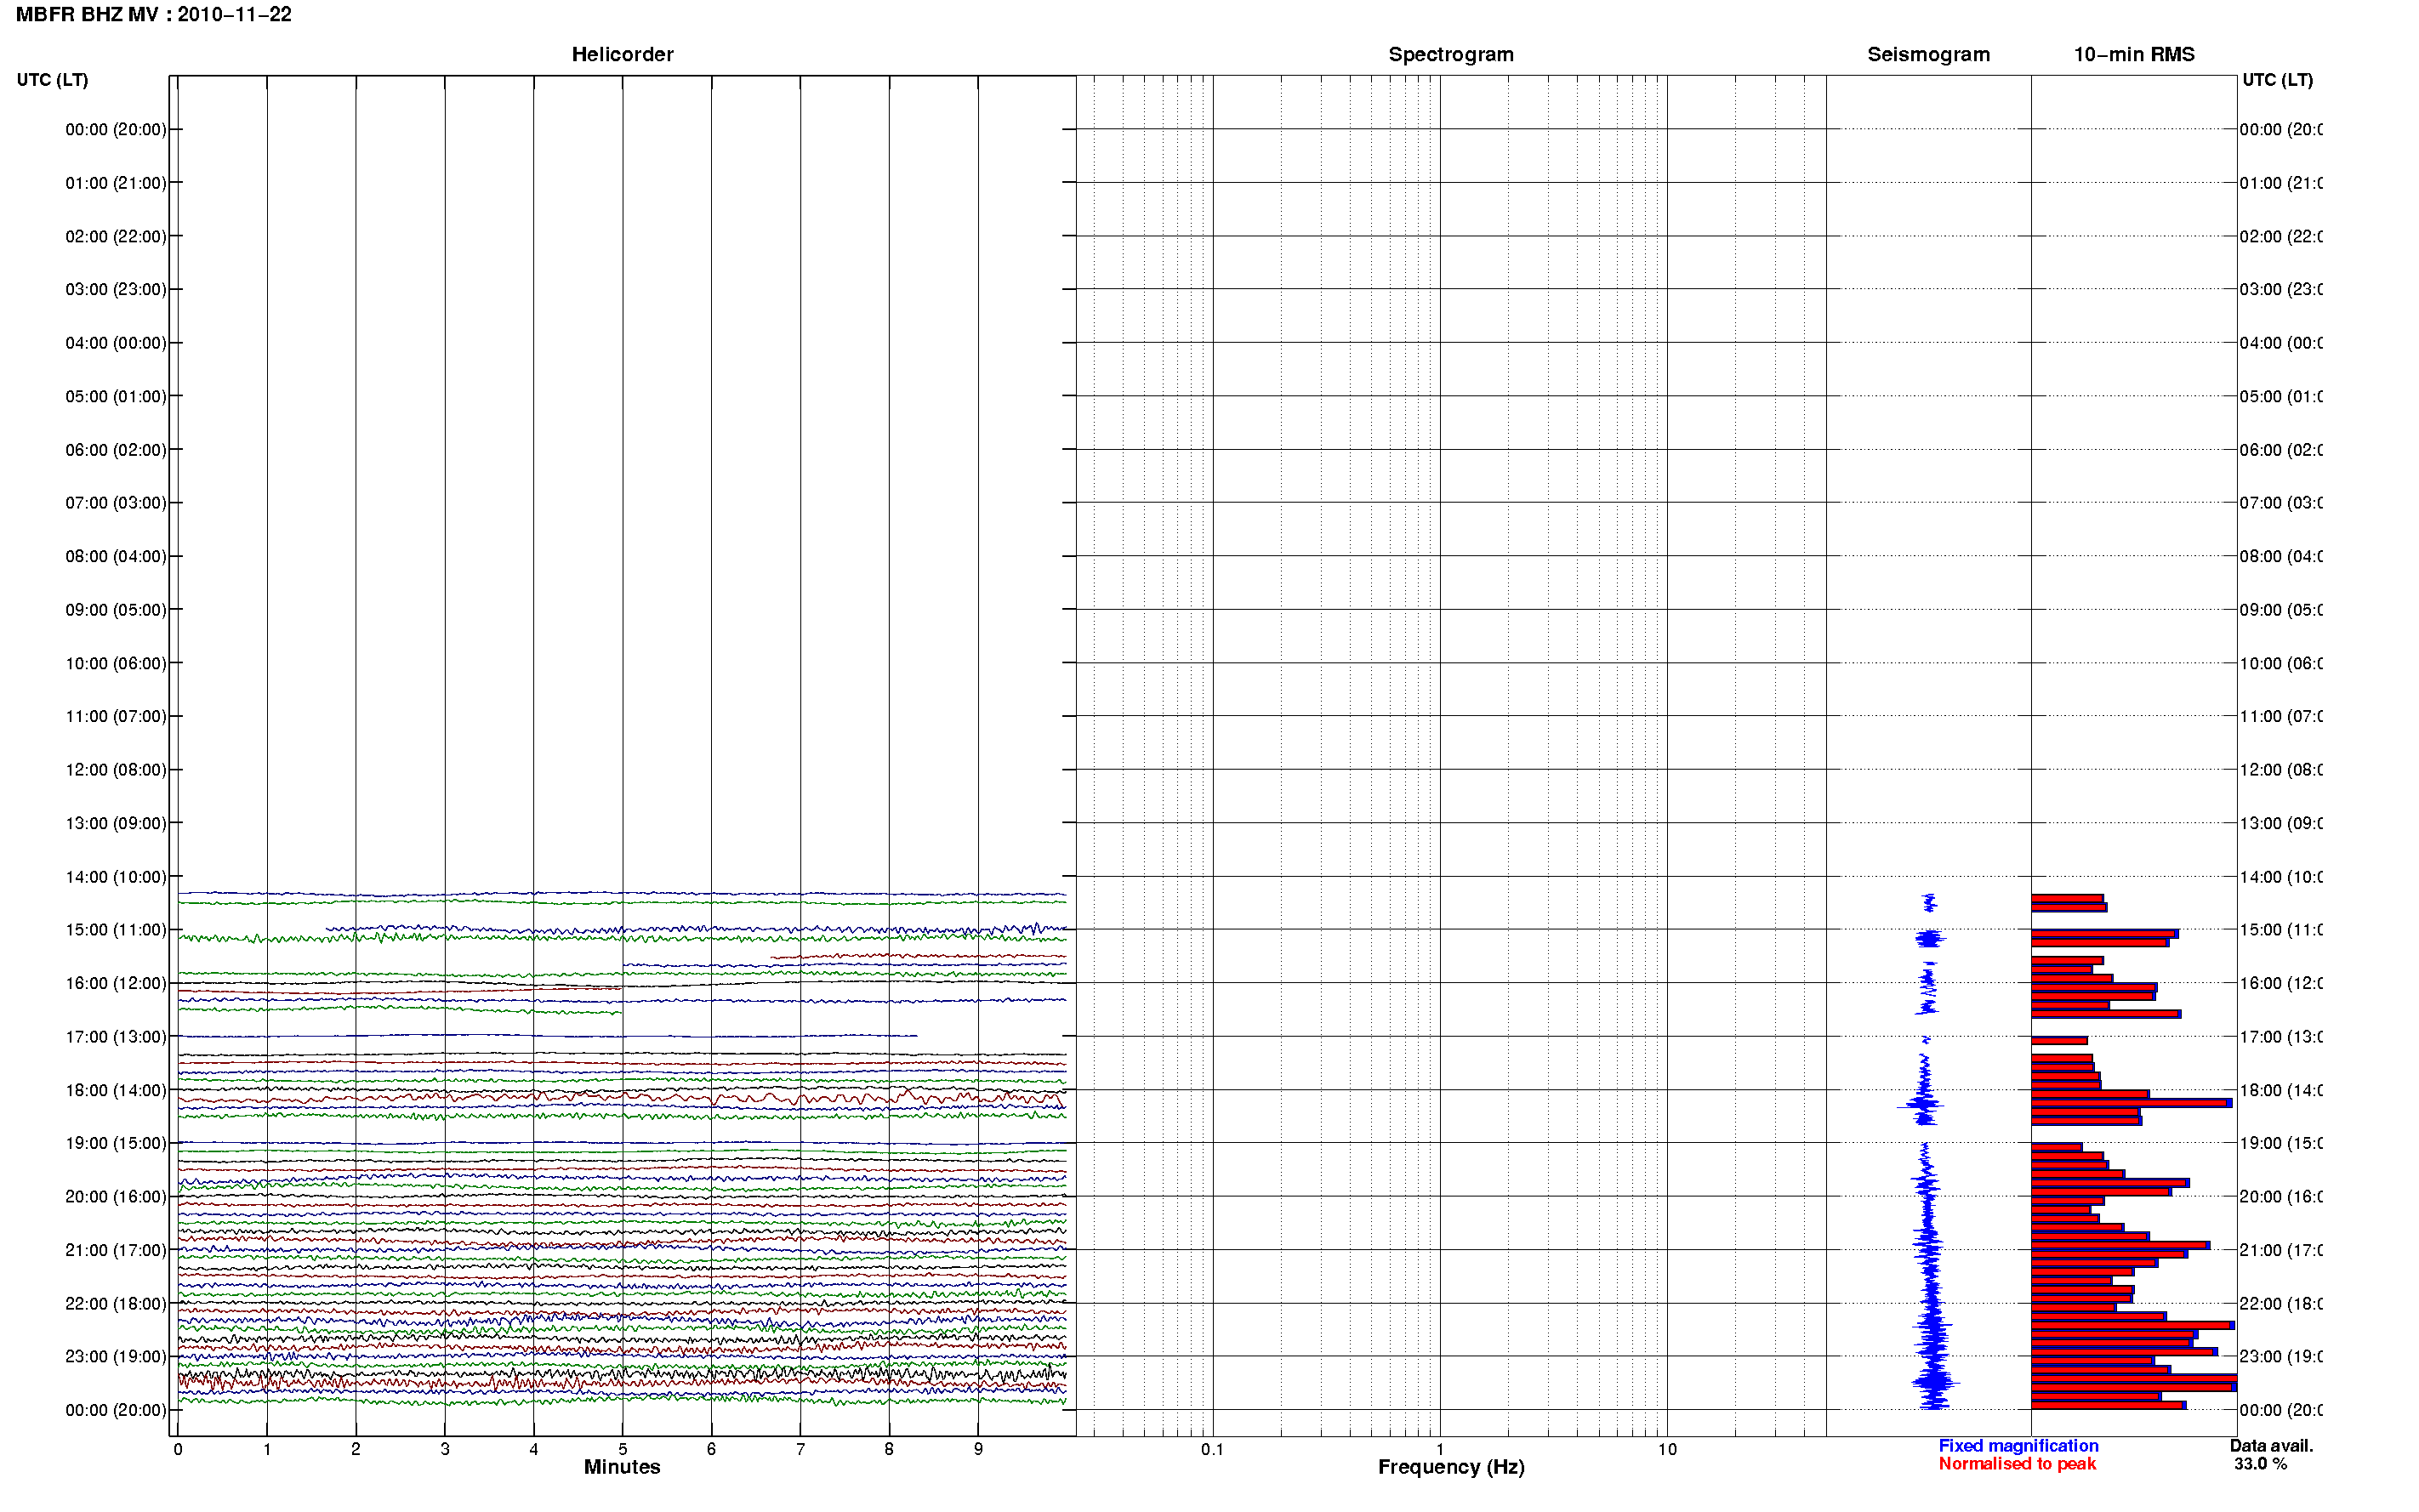Click the 'Minutes' x-axis label
The image size is (2419, 1512).
click(x=622, y=1467)
